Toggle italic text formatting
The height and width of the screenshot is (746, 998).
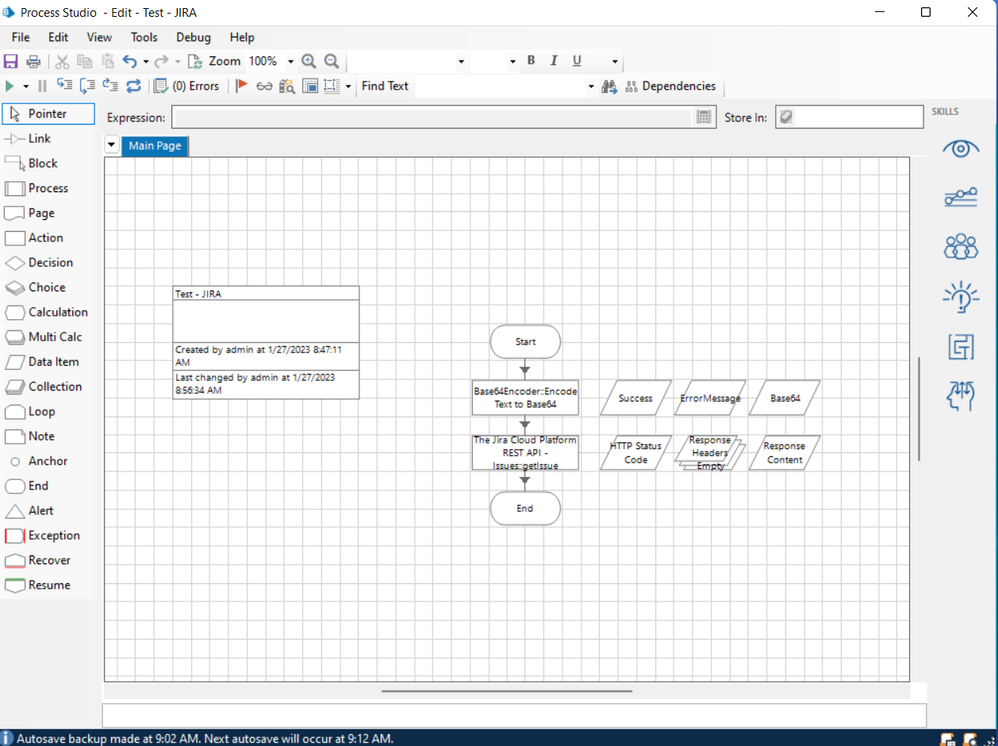pyautogui.click(x=554, y=61)
